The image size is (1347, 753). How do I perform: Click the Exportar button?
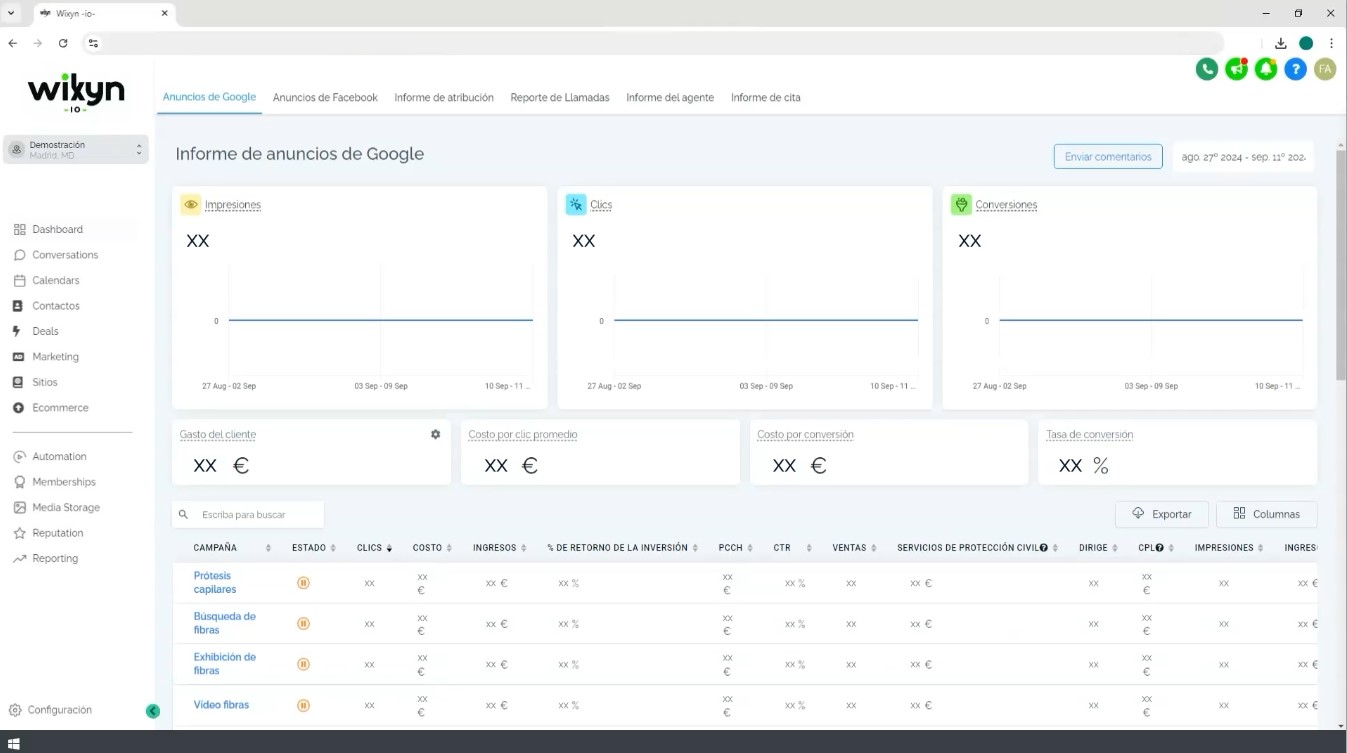click(1162, 514)
